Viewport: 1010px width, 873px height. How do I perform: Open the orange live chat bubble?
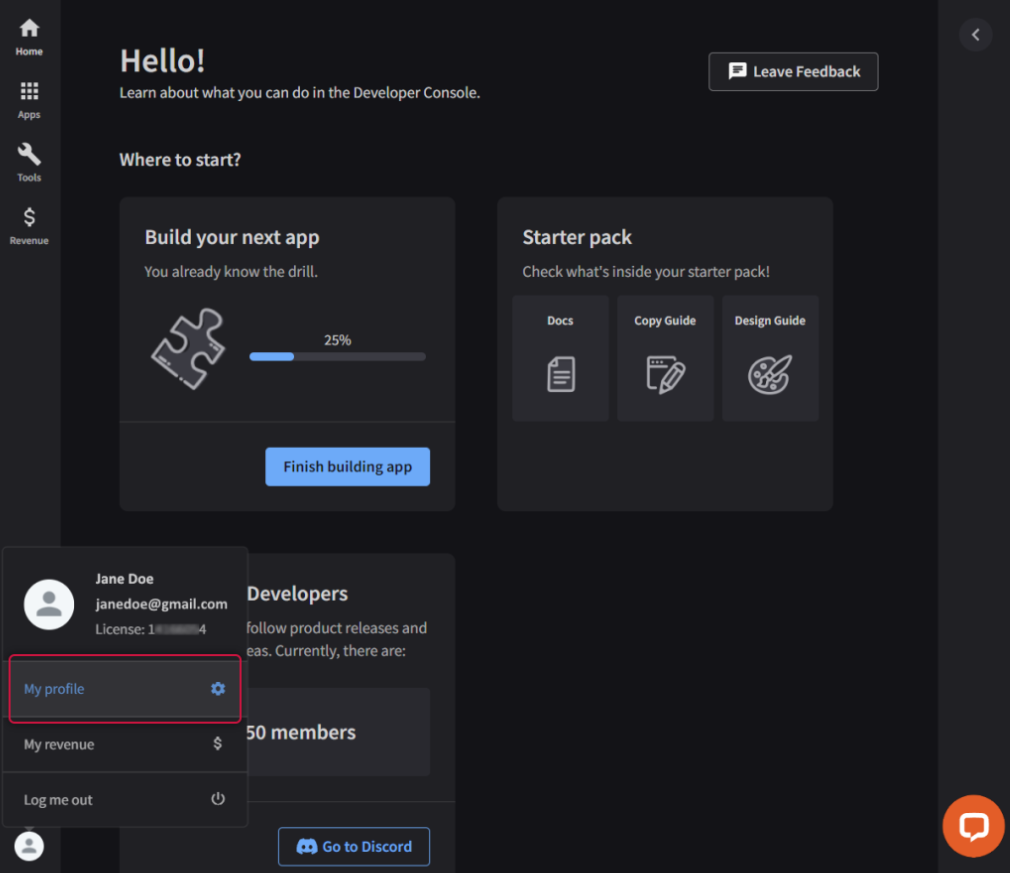(x=973, y=826)
